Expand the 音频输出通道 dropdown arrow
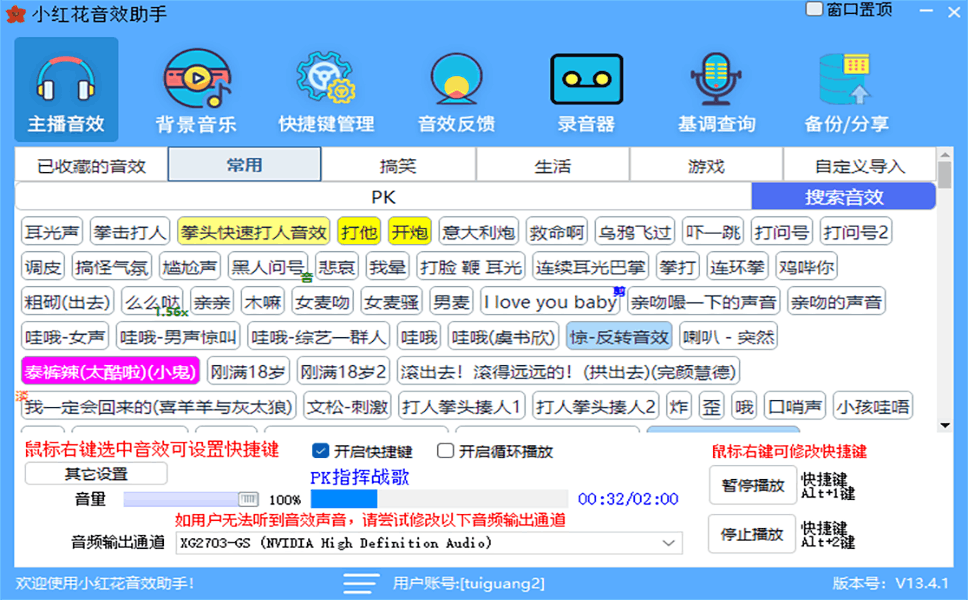Image resolution: width=968 pixels, height=600 pixels. coord(669,543)
